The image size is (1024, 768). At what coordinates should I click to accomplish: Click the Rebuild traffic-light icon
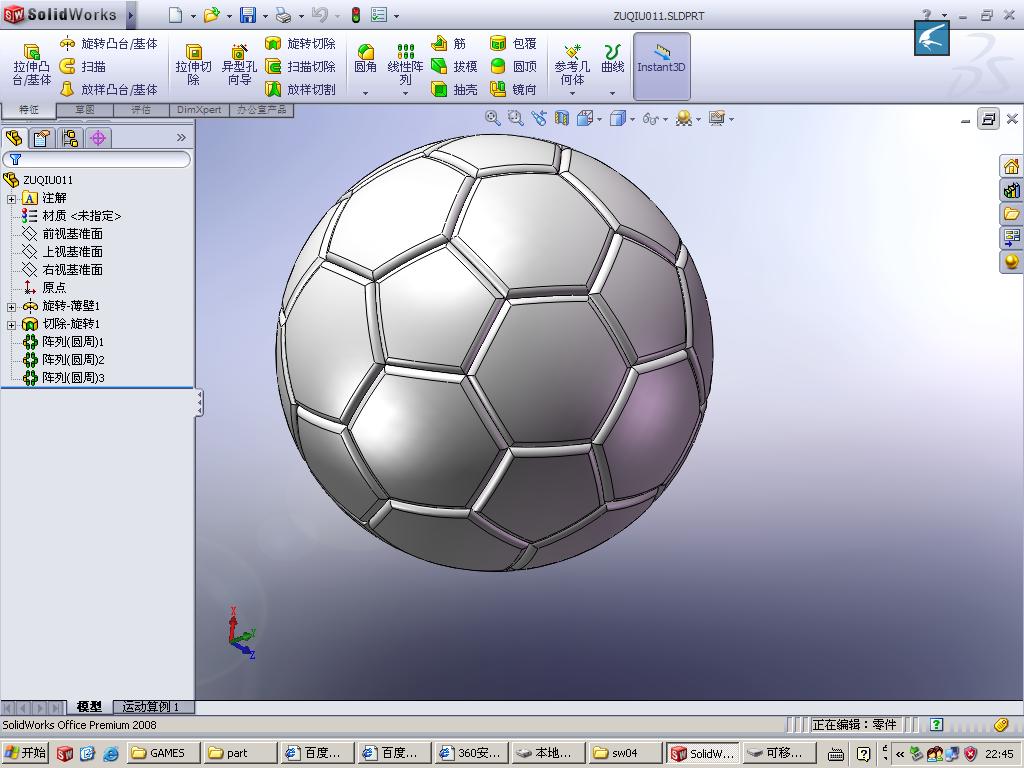click(356, 15)
